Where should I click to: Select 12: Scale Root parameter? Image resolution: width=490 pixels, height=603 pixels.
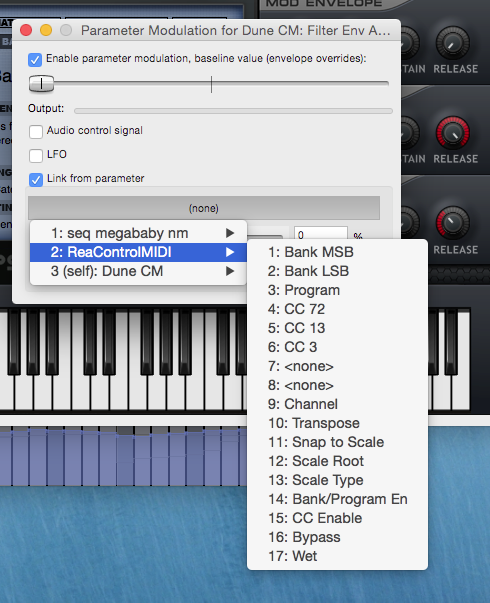tap(337, 461)
